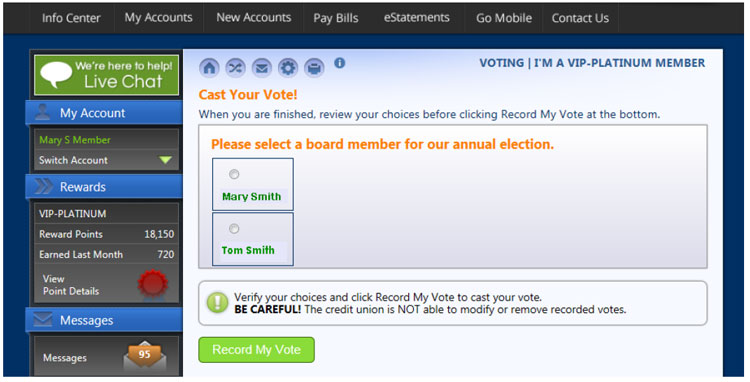
Task: Open settings gear icon
Action: [x=287, y=68]
